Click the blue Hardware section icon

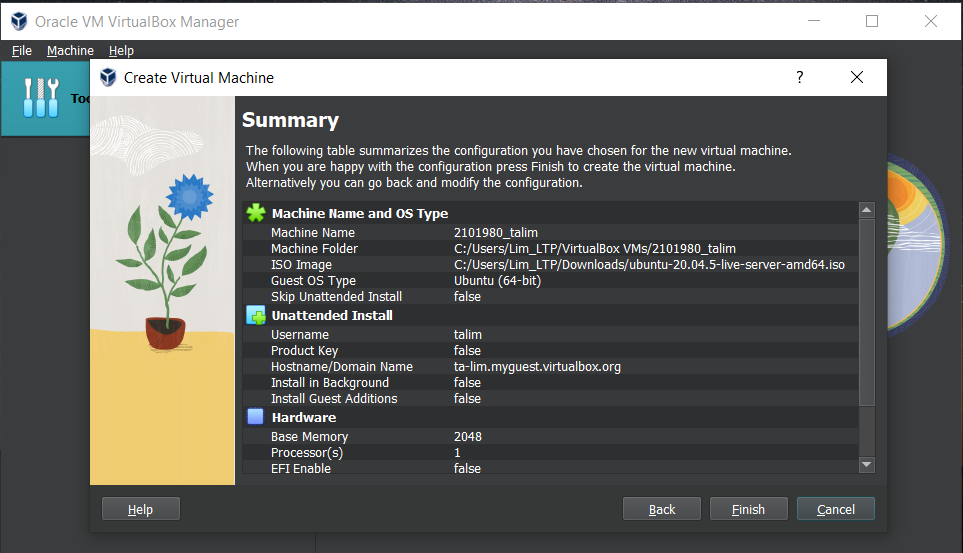click(x=255, y=417)
